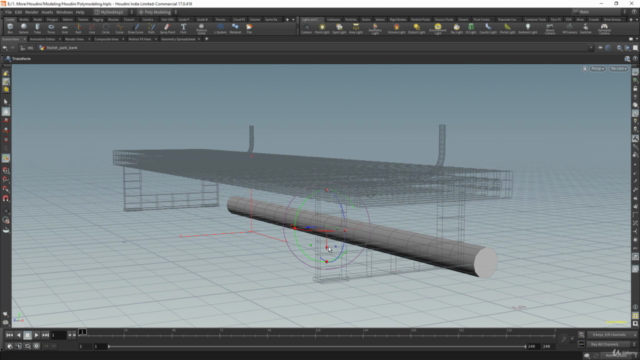The height and width of the screenshot is (360, 640).
Task: Click the timeline frame marker at 1
Action: 82,332
